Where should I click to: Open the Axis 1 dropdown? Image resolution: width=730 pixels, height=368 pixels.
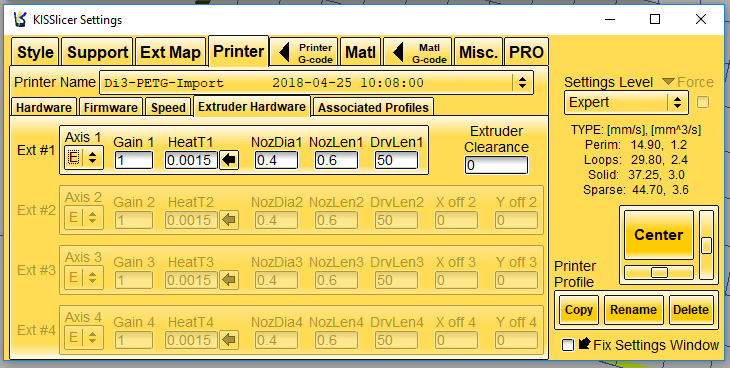84,157
